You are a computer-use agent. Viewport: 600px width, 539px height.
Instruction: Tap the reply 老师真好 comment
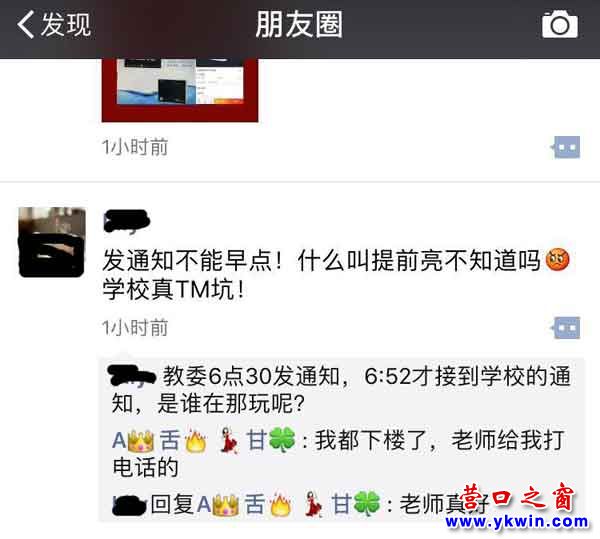tap(444, 505)
